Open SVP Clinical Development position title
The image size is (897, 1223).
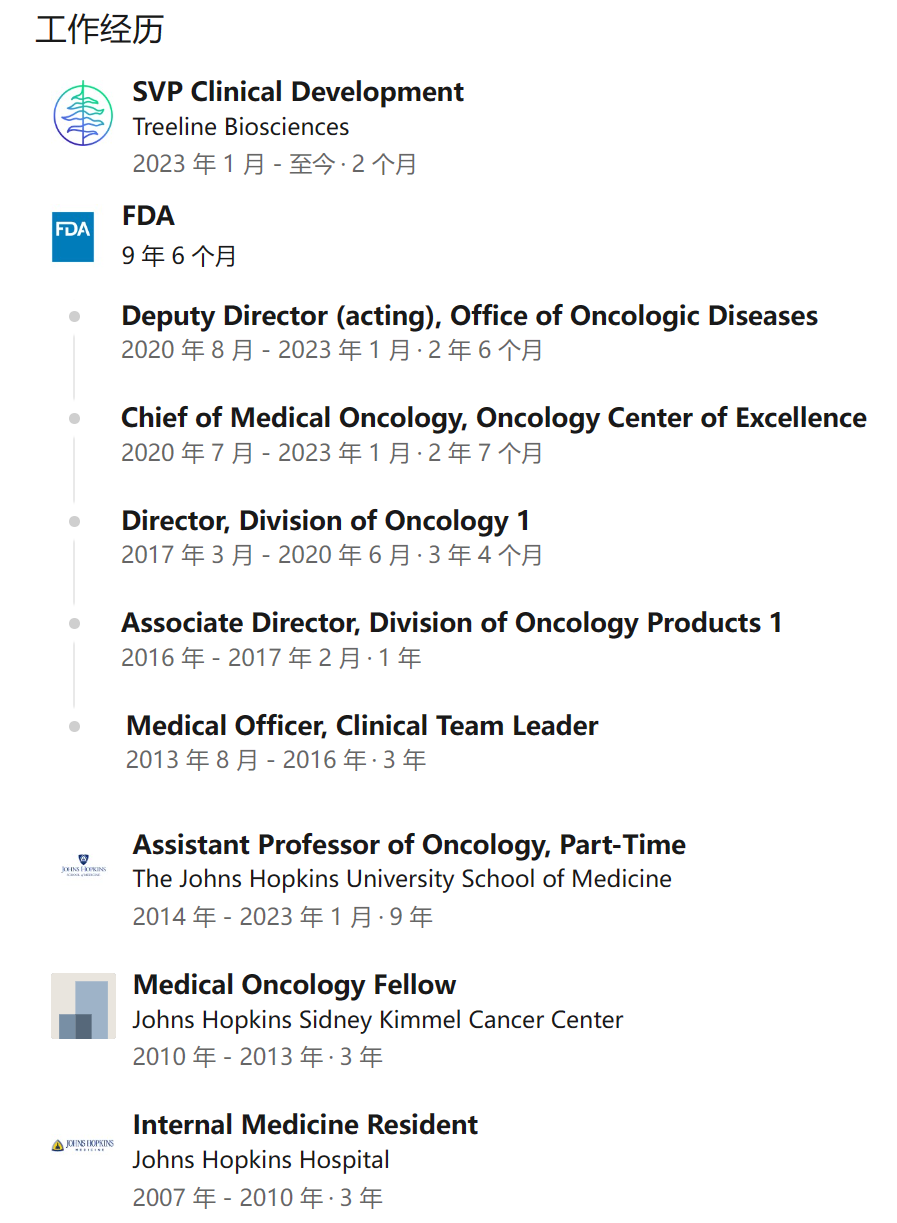click(298, 92)
